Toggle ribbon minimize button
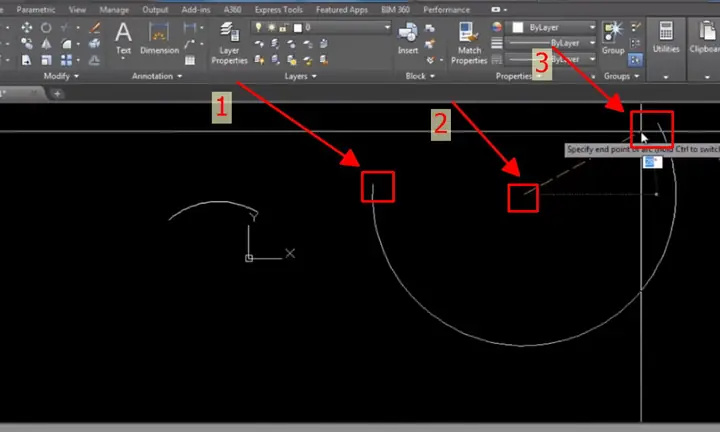The image size is (720, 432). (498, 10)
